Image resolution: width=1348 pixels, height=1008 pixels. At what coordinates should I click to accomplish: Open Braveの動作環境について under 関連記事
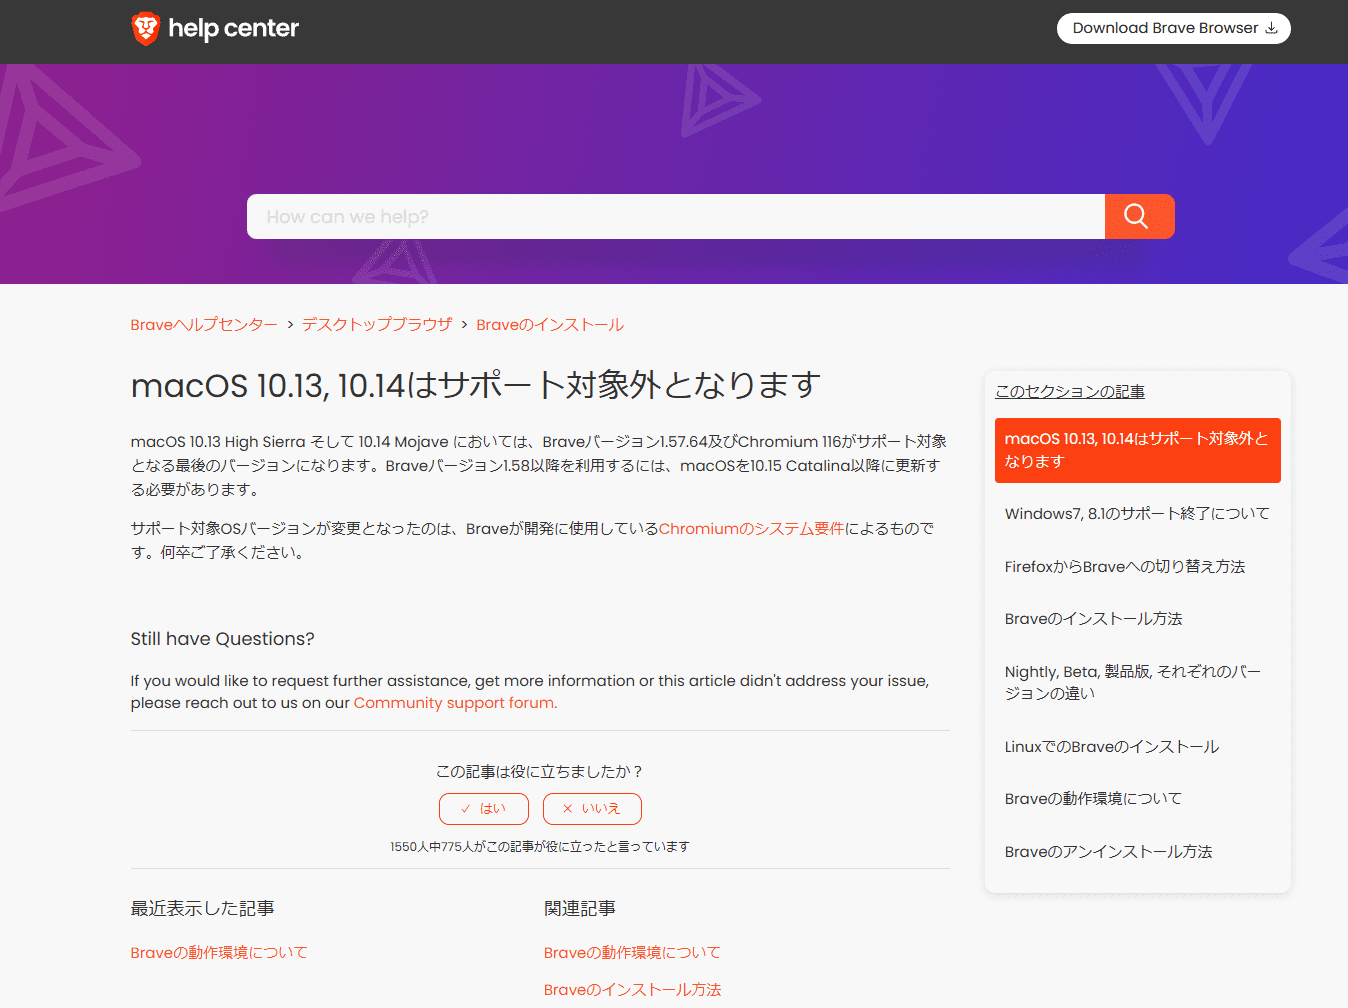coord(632,953)
